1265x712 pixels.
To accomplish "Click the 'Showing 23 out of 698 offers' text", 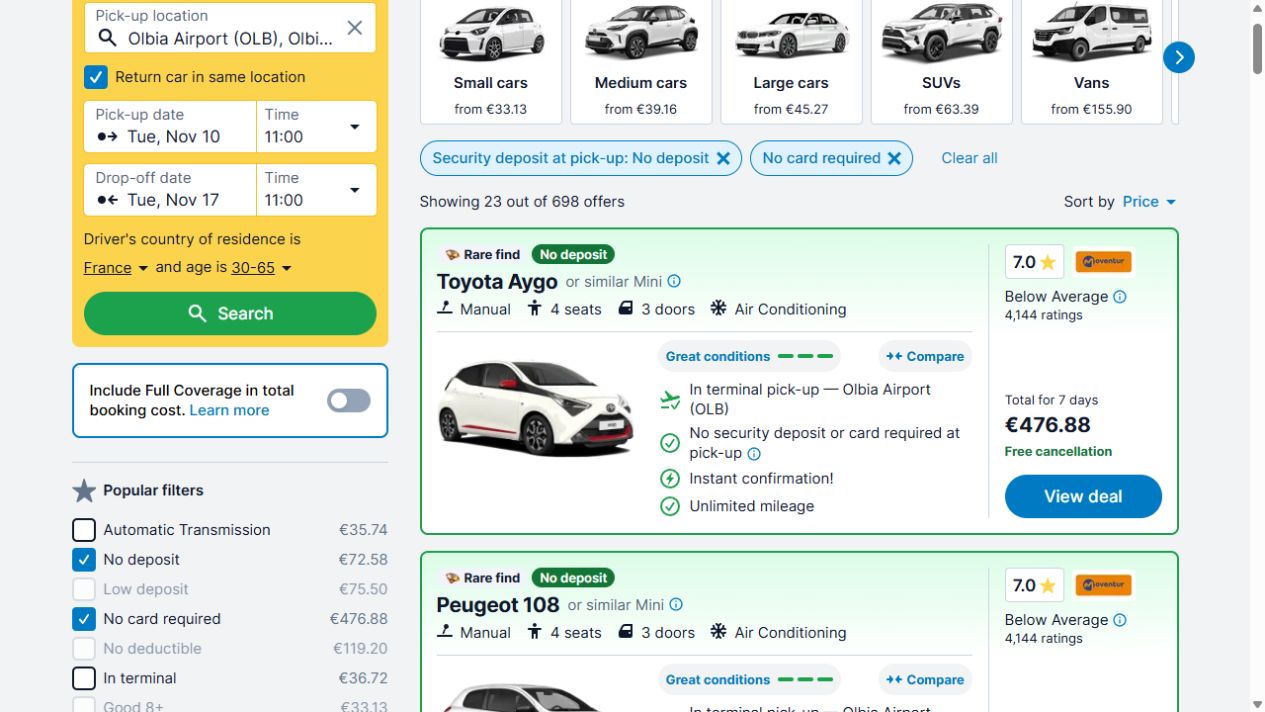I will coord(522,201).
